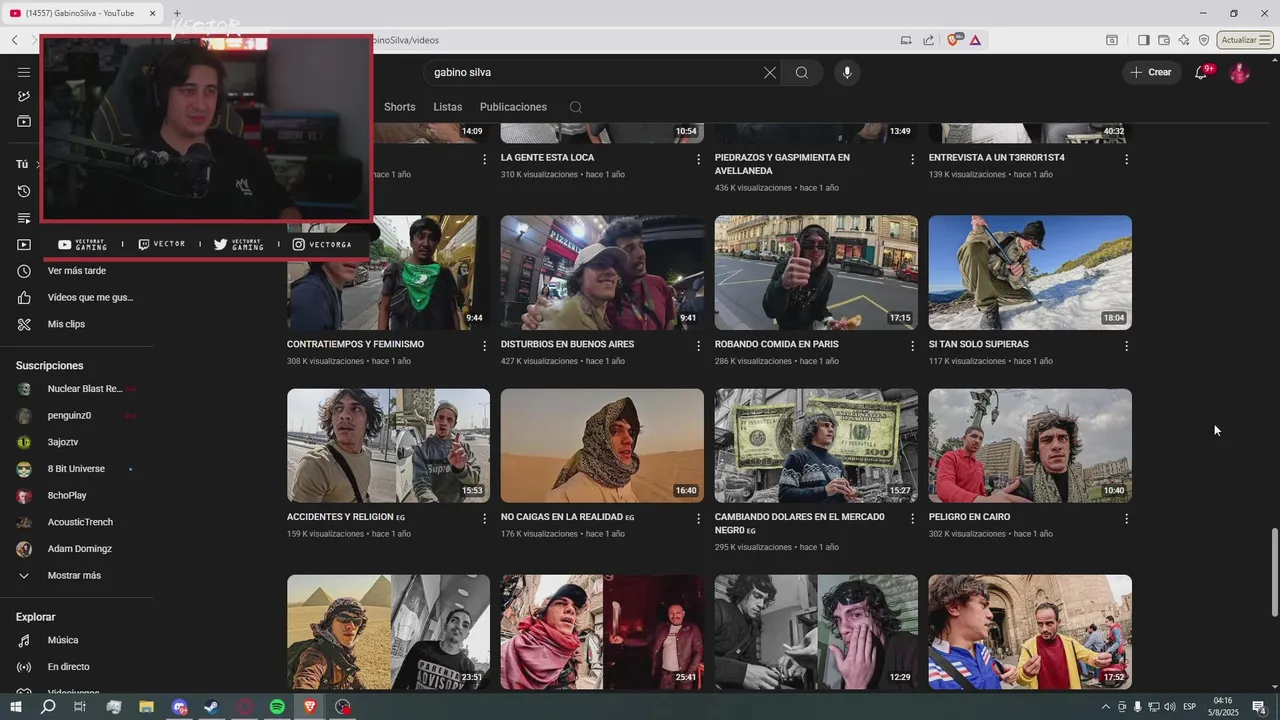
Task: Click the search magnifier button
Action: click(802, 72)
